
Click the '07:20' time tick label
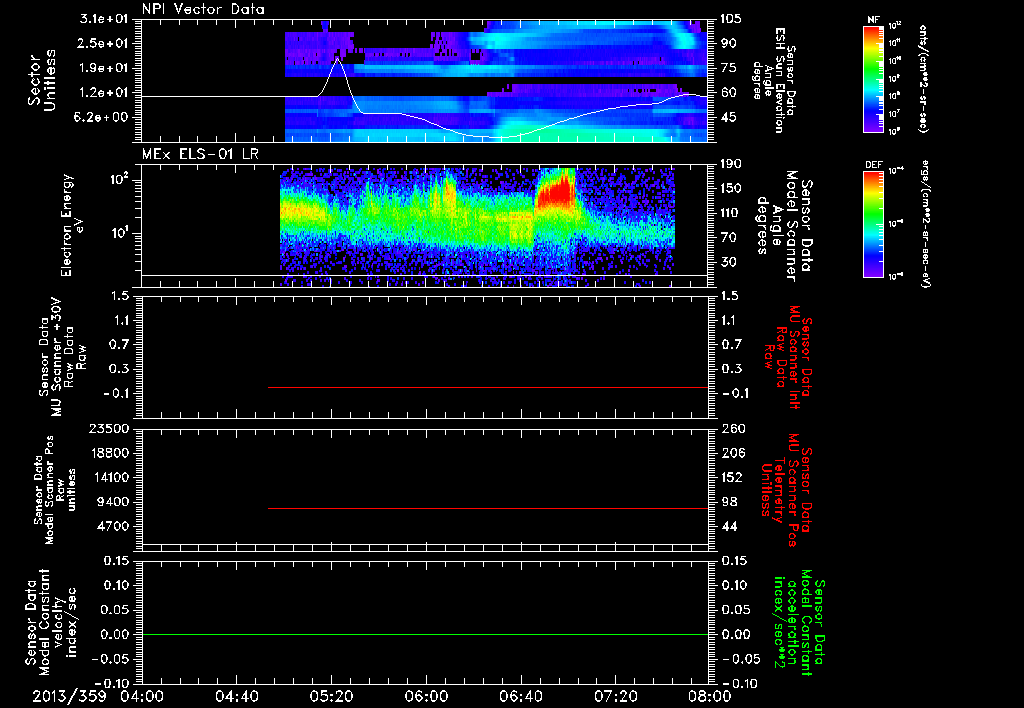[x=615, y=696]
